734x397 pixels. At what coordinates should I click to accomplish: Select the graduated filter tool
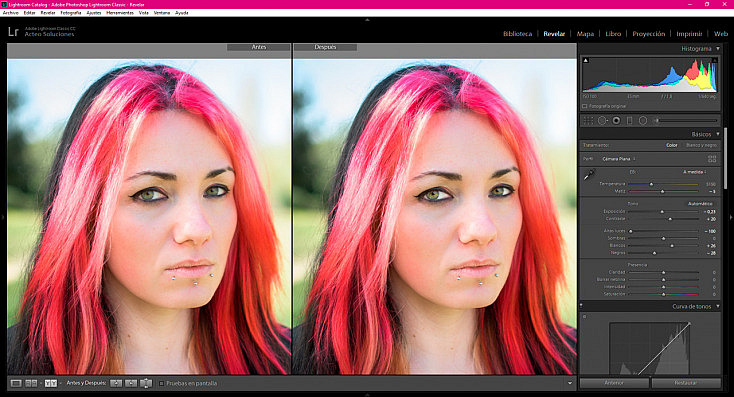coord(630,121)
